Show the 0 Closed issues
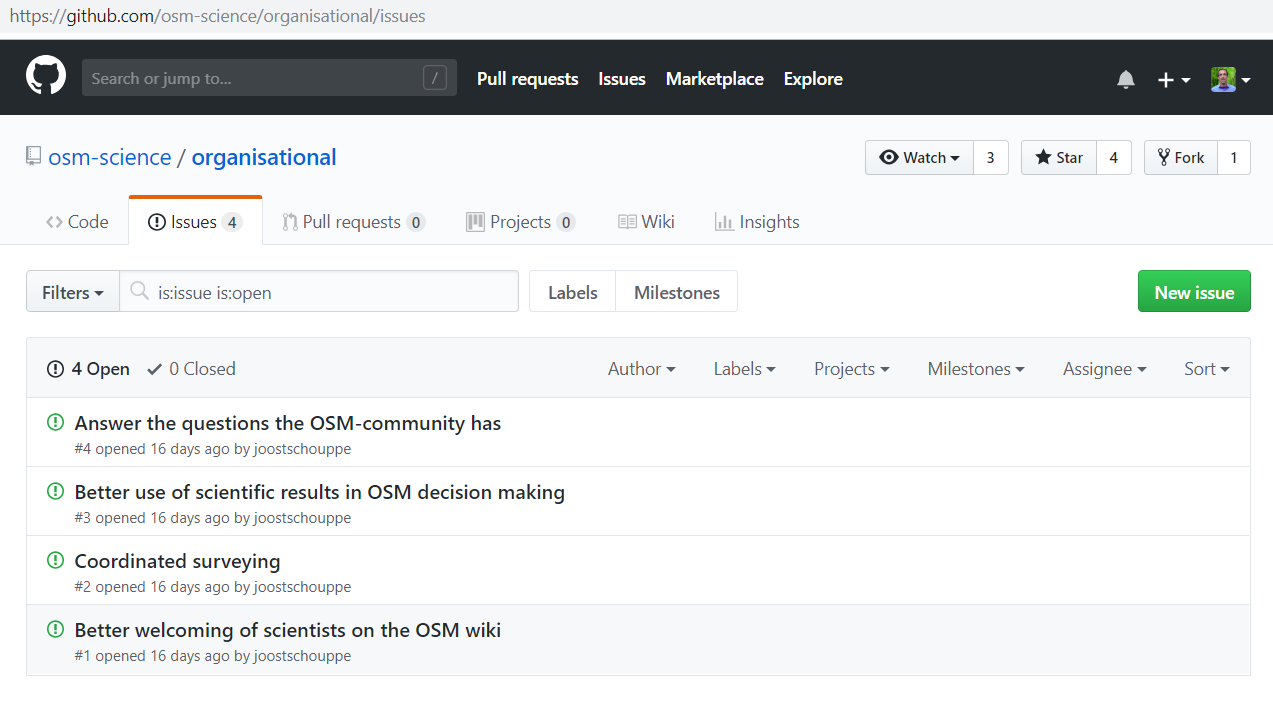Image resolution: width=1273 pixels, height=701 pixels. pos(191,369)
